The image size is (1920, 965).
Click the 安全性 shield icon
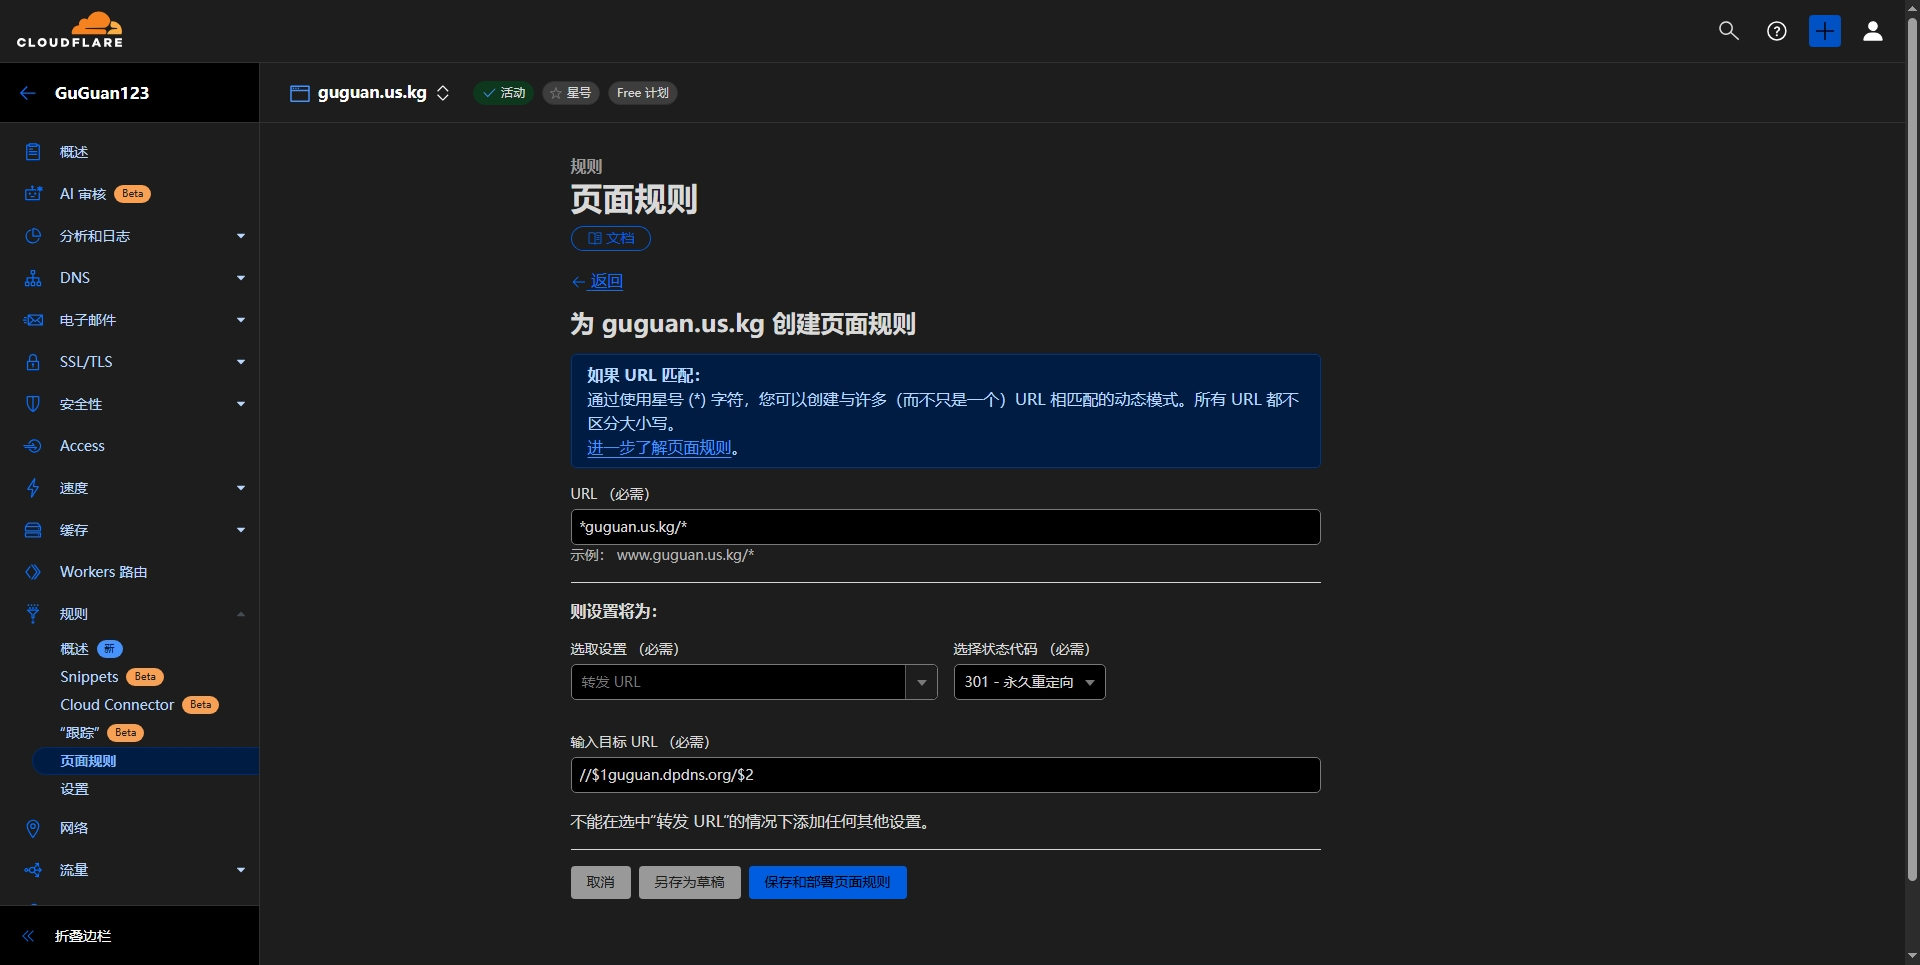pos(33,404)
